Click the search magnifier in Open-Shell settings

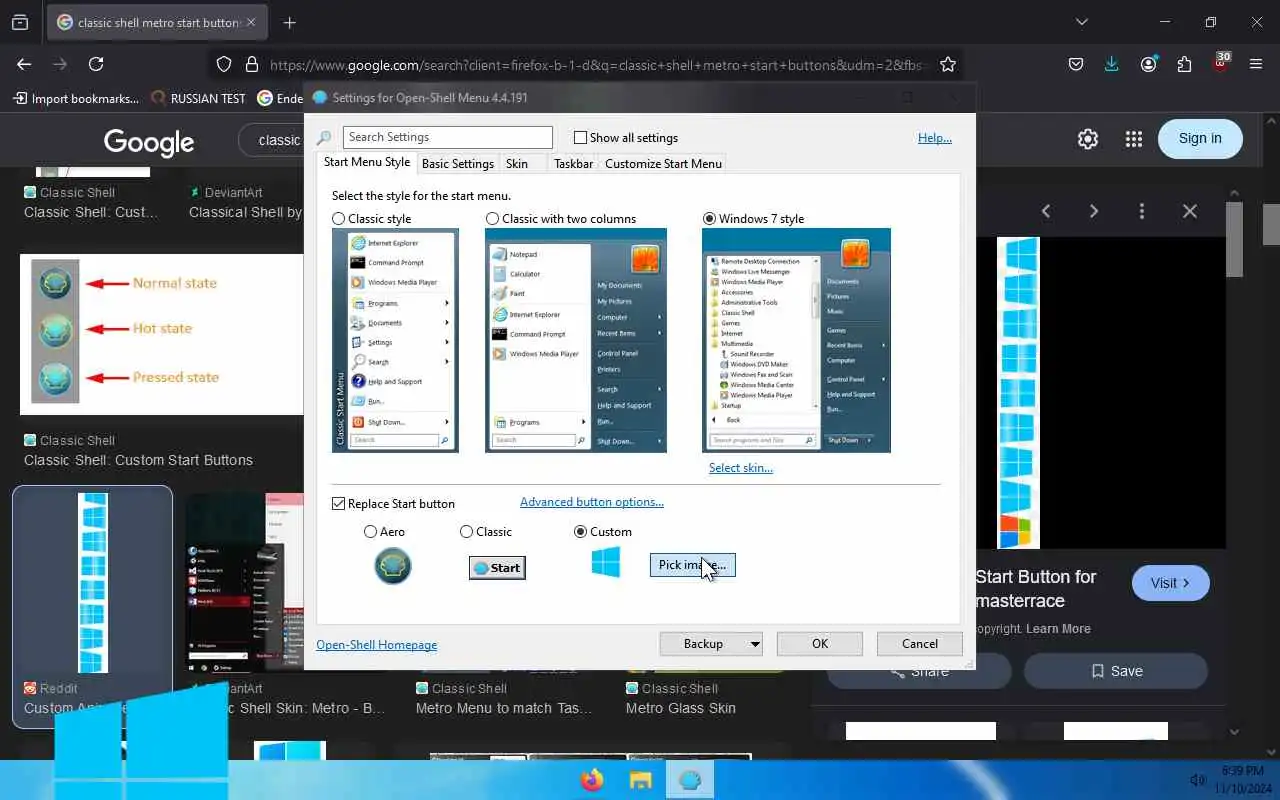tap(324, 138)
